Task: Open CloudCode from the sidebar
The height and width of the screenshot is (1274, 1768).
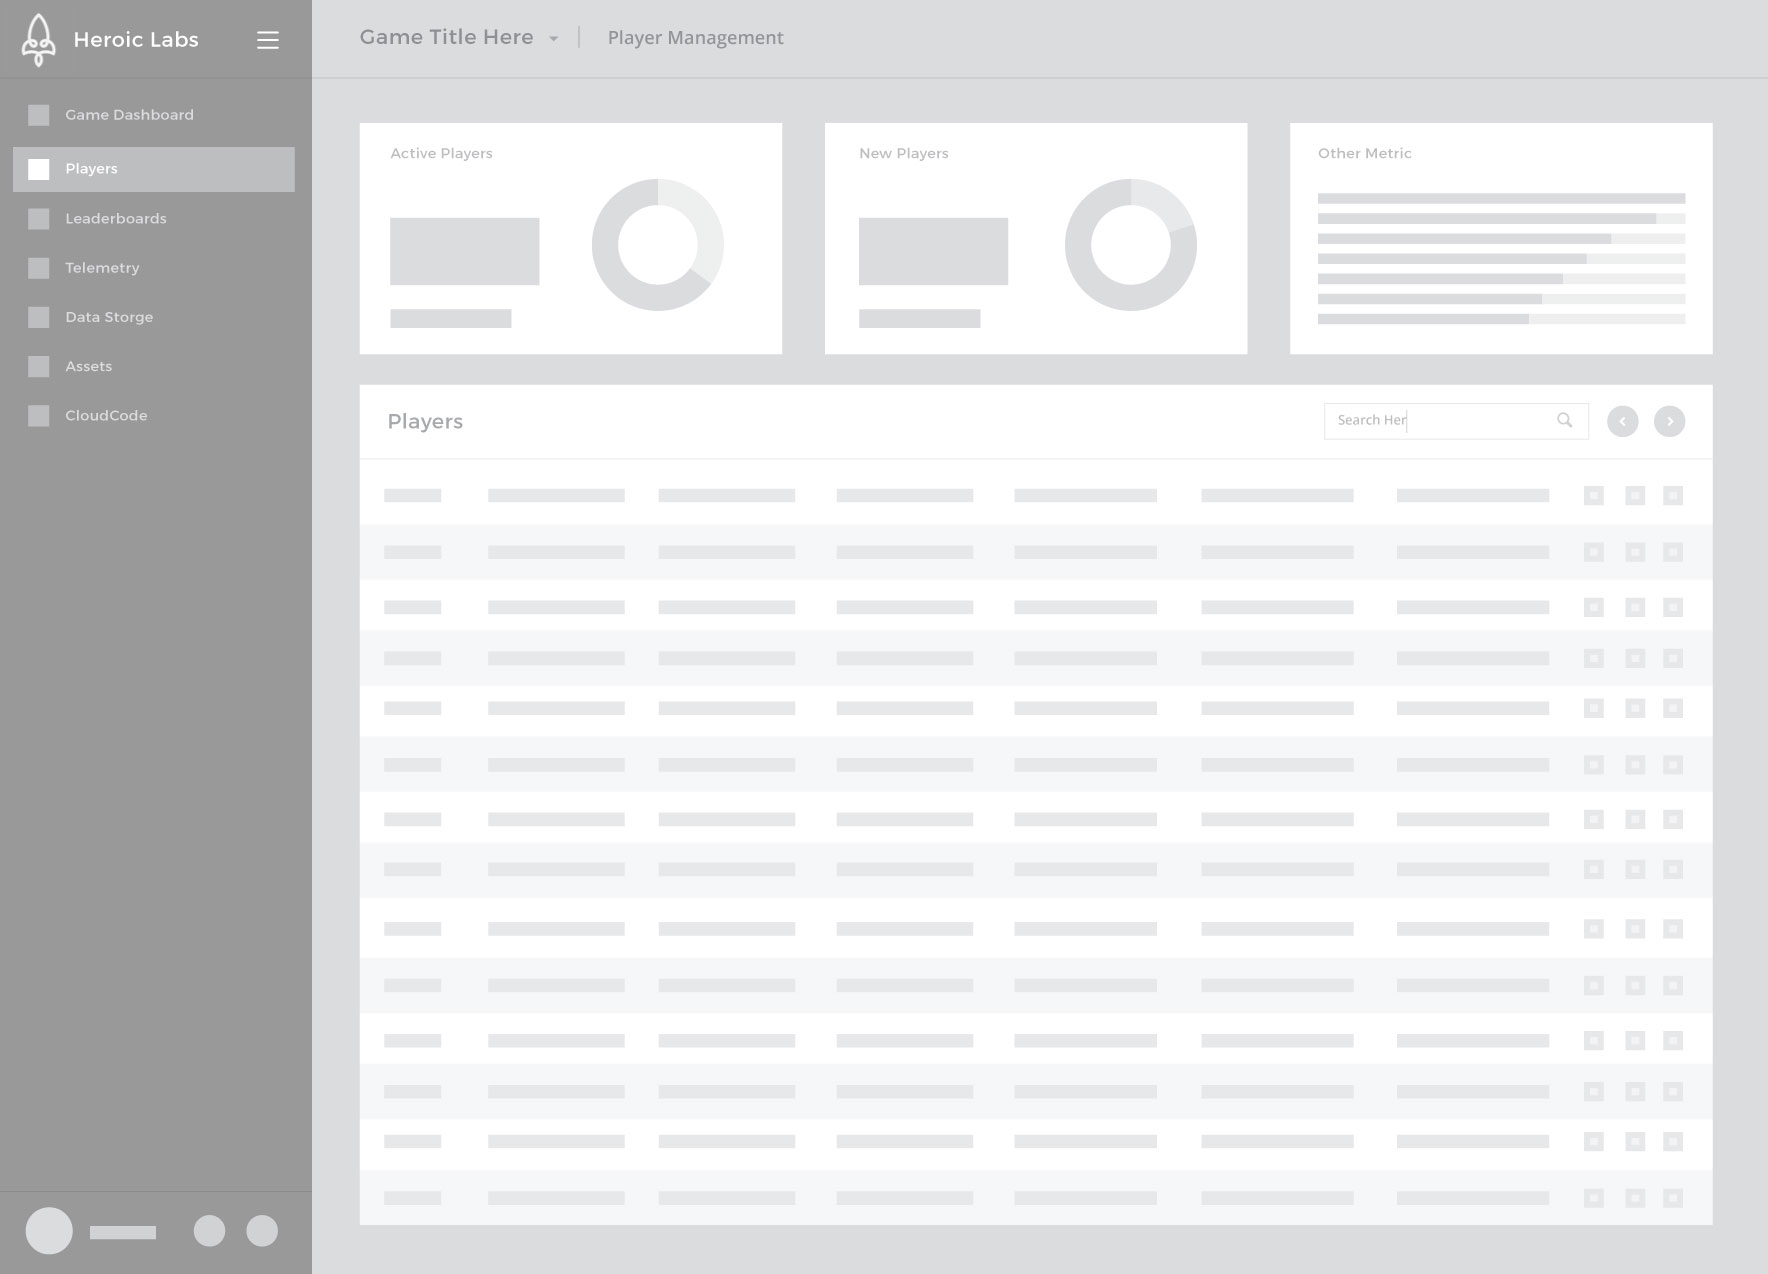Action: pyautogui.click(x=106, y=416)
